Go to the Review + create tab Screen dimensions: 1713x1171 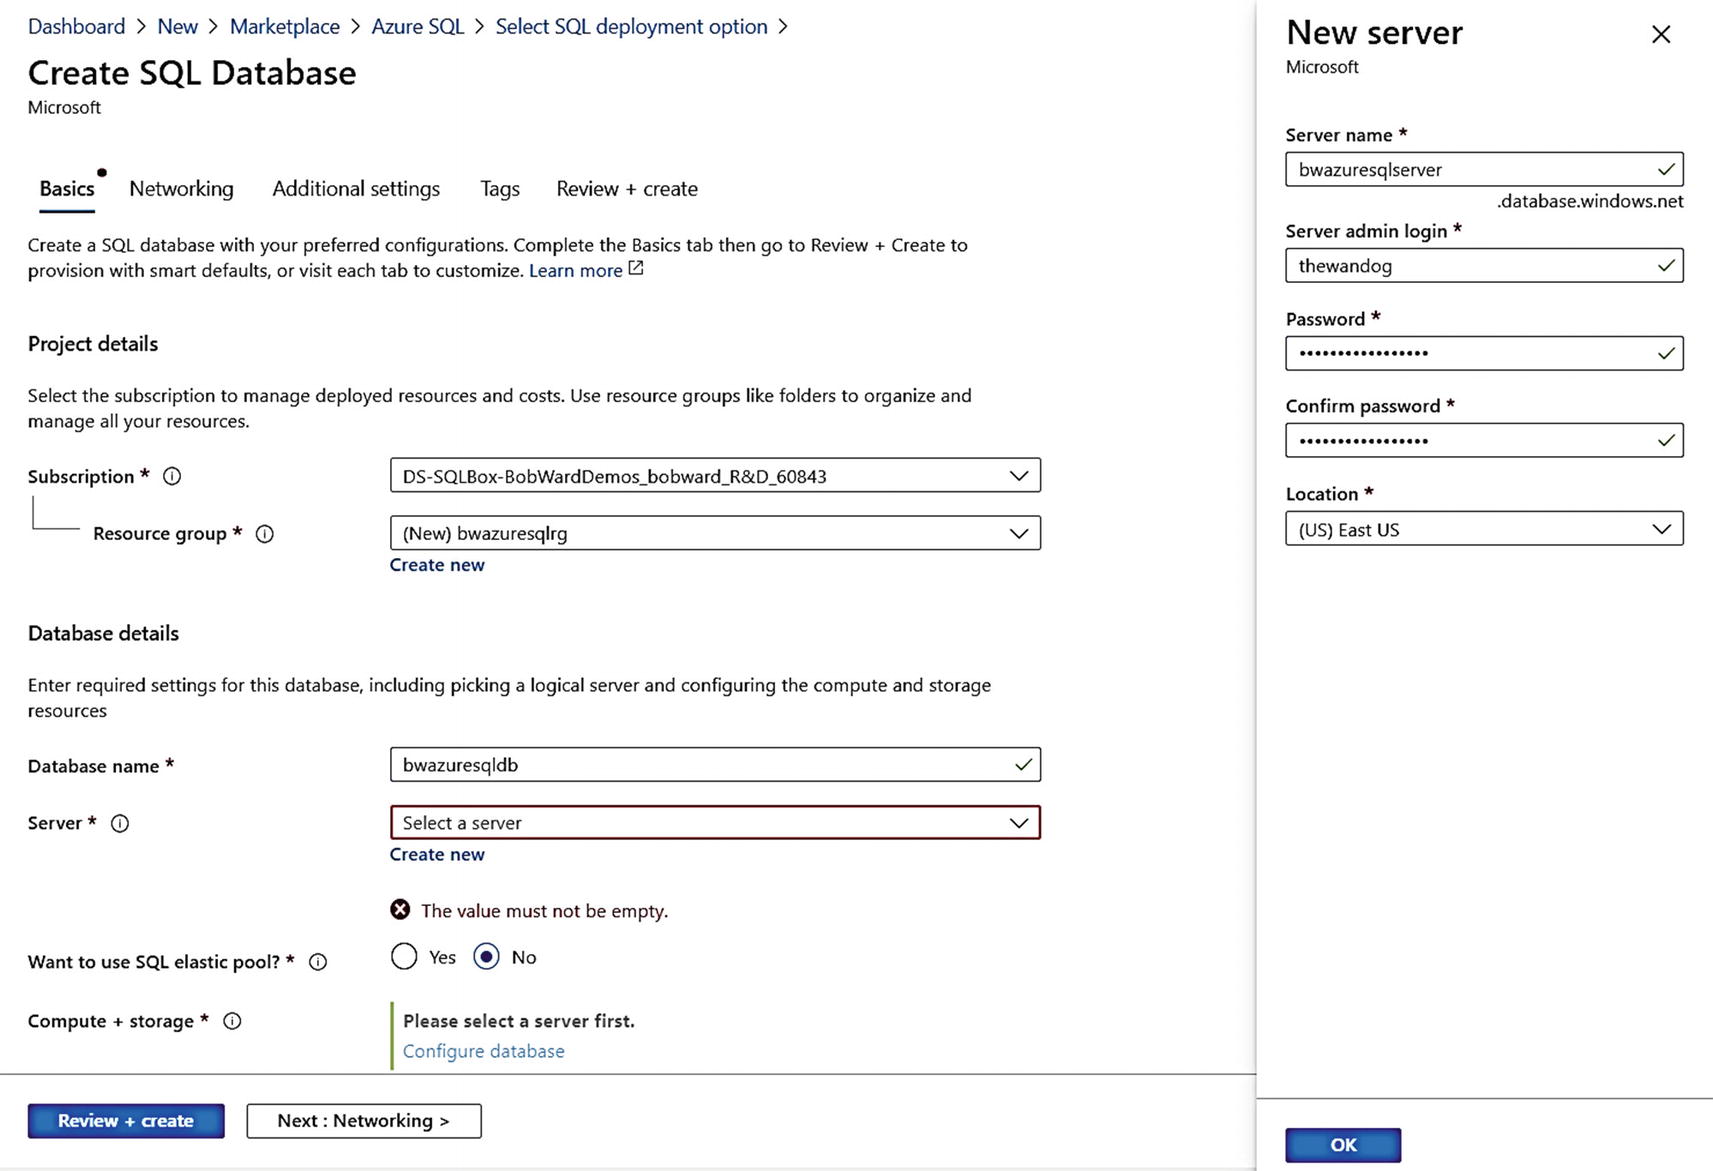[x=627, y=189]
